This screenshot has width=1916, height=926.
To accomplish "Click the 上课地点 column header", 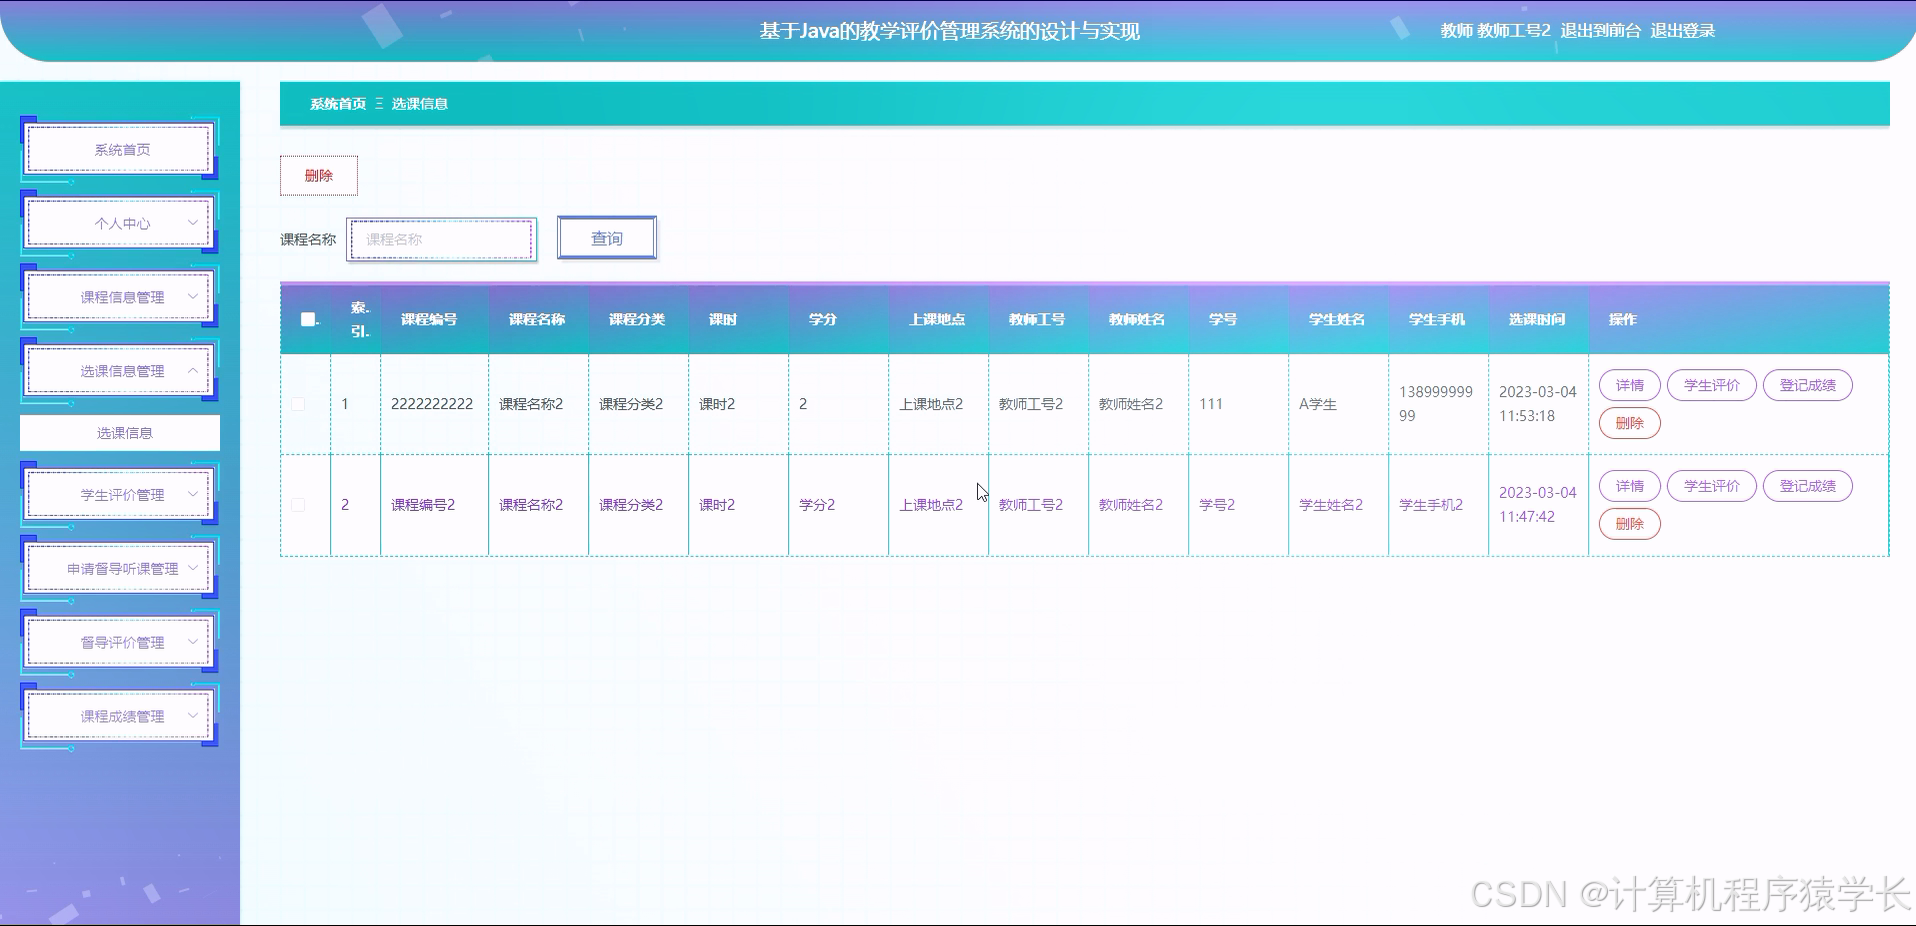I will [x=937, y=319].
